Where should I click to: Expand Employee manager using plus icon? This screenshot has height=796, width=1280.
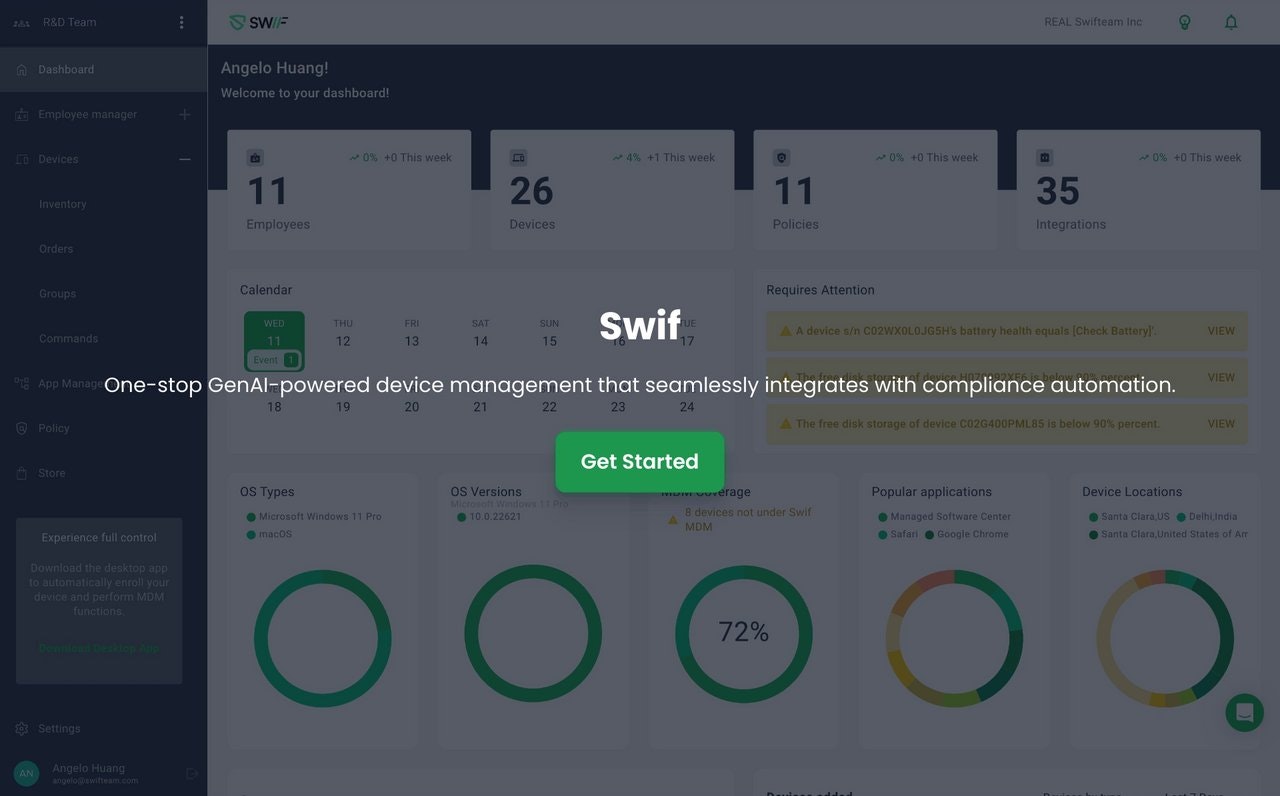[x=184, y=114]
